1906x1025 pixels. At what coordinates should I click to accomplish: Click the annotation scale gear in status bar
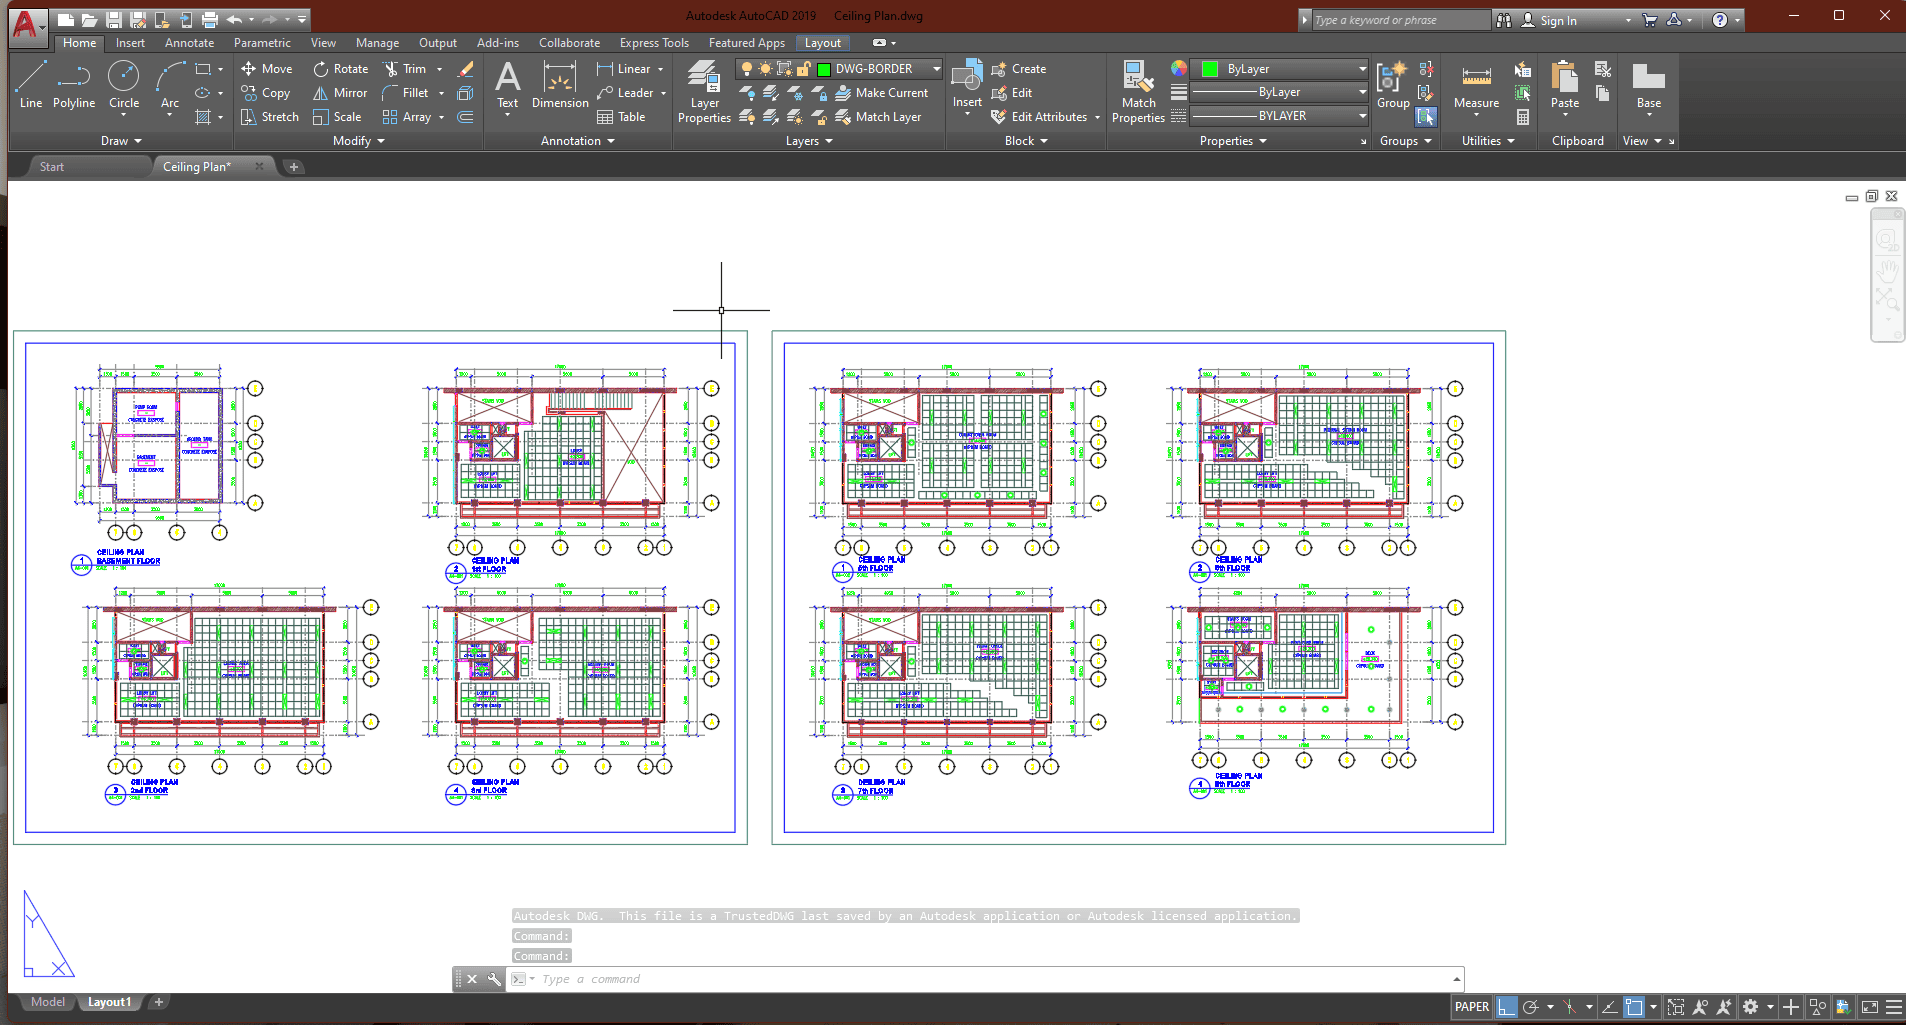1750,1007
